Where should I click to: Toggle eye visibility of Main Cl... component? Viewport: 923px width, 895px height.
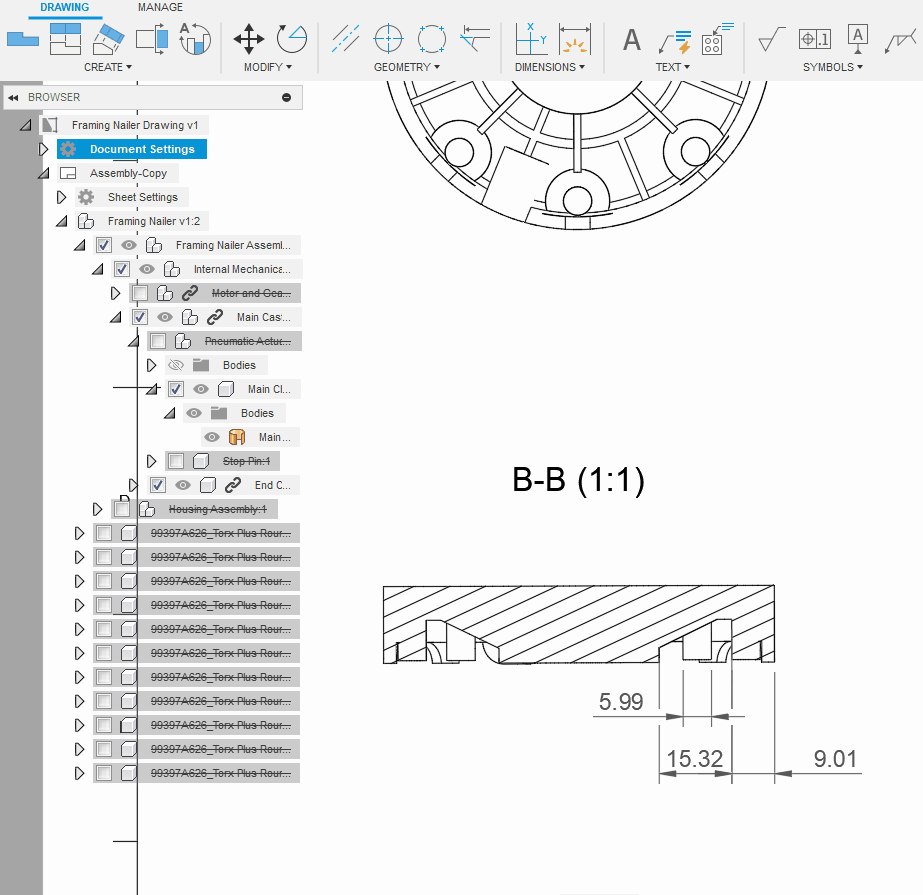point(201,389)
